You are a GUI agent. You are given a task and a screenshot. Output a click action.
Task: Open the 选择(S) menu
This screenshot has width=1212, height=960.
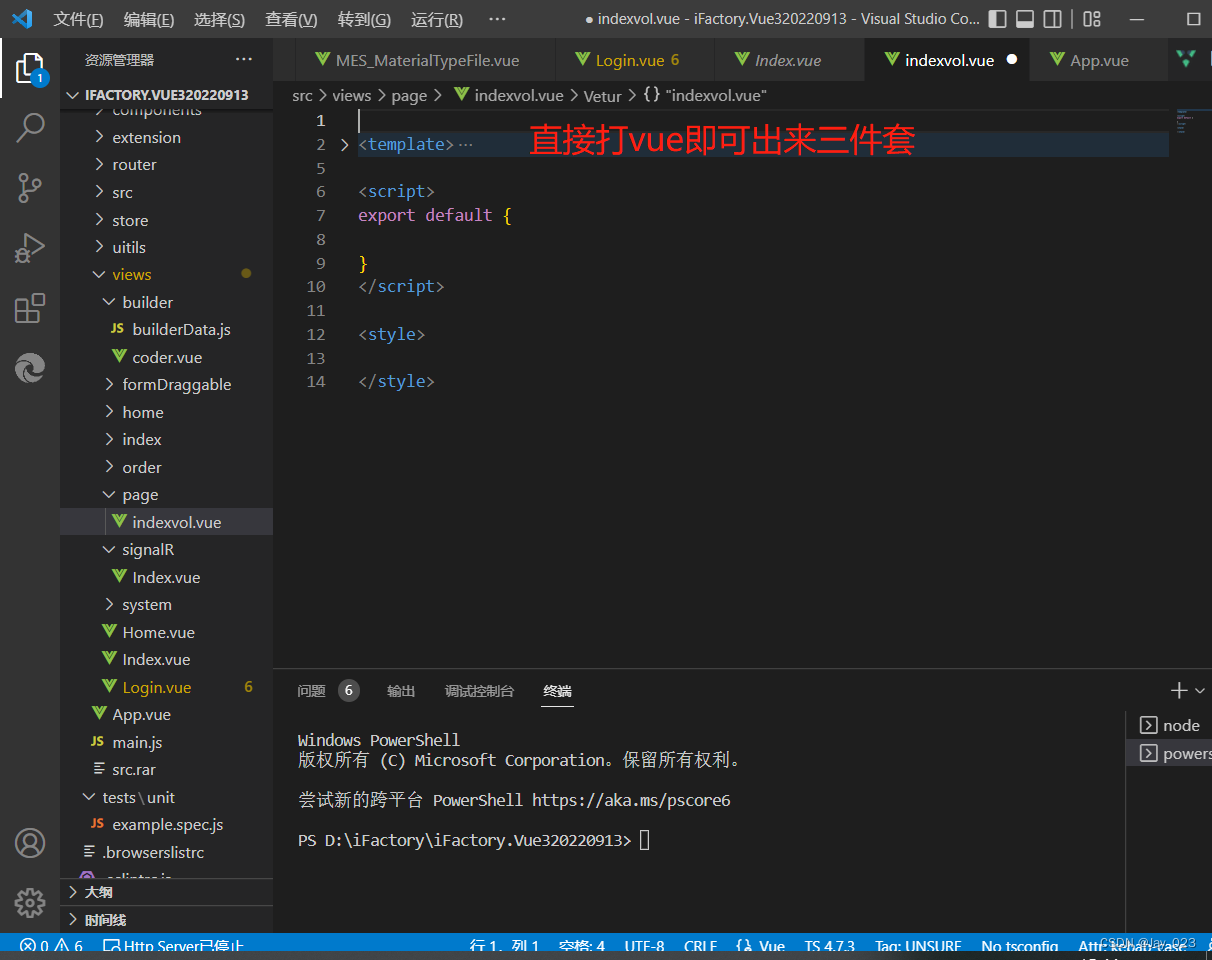coord(219,19)
